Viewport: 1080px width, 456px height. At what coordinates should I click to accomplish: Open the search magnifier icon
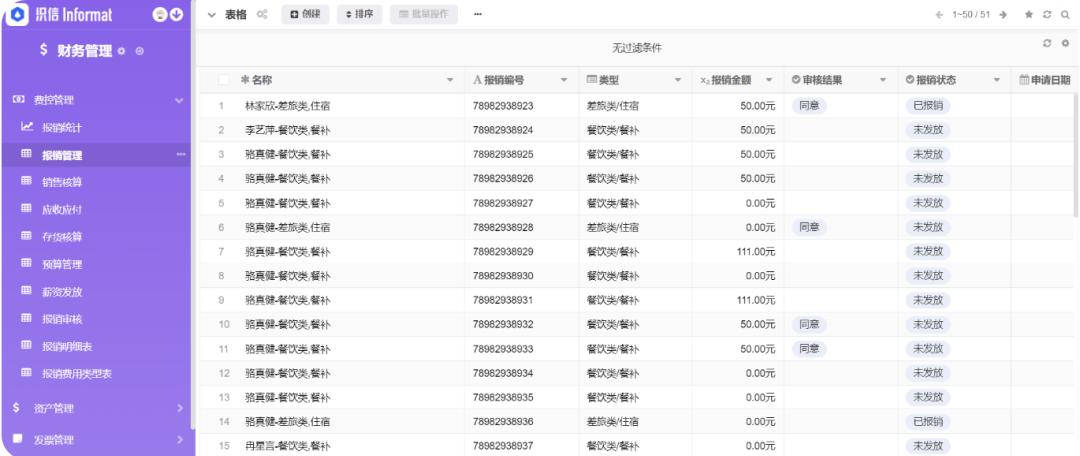point(1065,14)
